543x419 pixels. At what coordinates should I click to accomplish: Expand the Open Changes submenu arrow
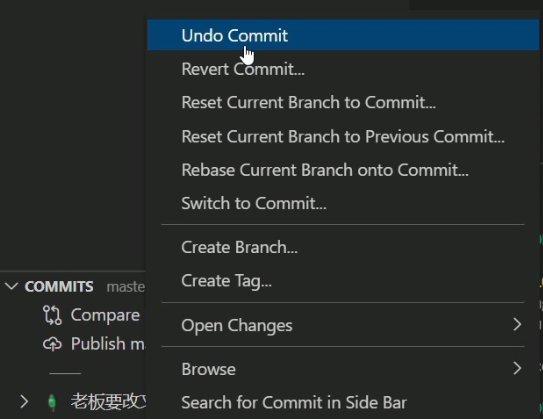pos(517,324)
